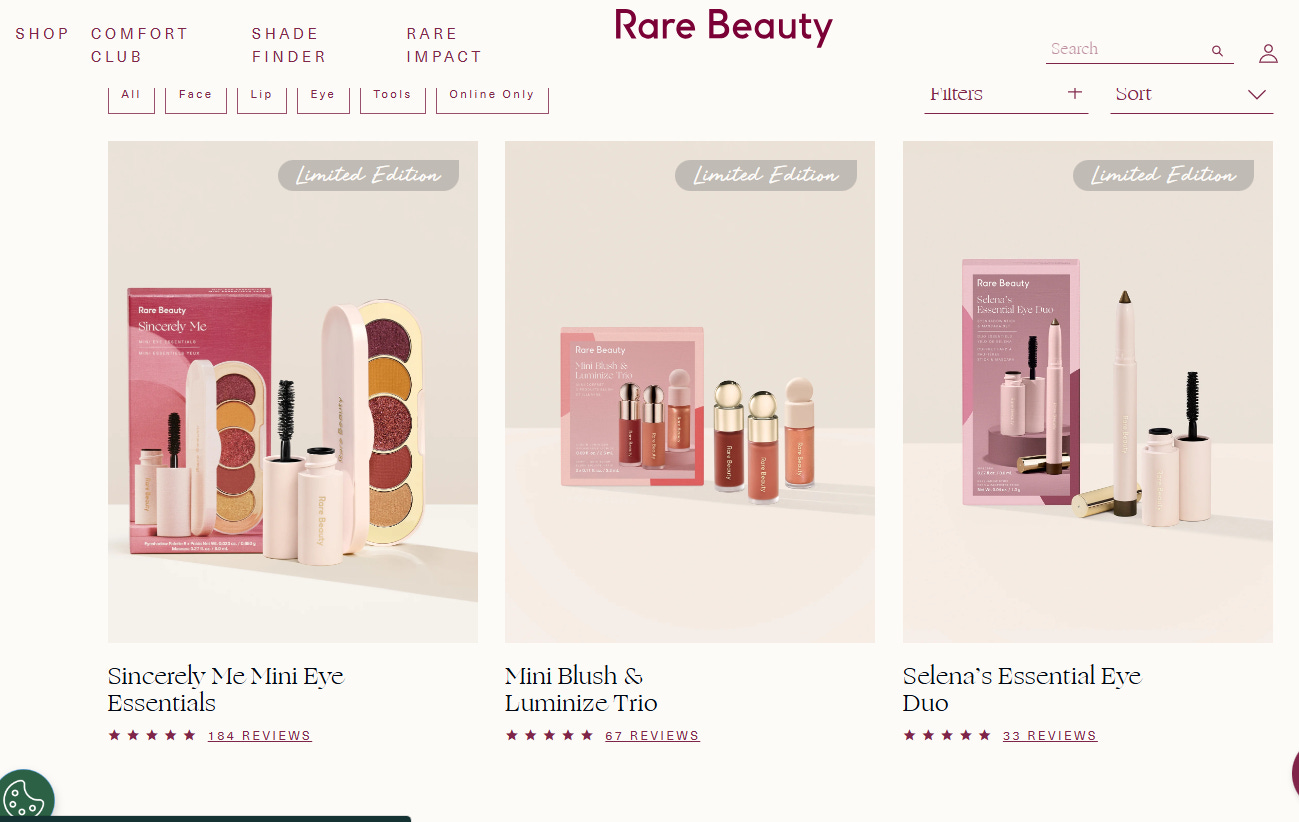Click Limited Edition badge on Sincerely Me
1299x822 pixels.
368,175
